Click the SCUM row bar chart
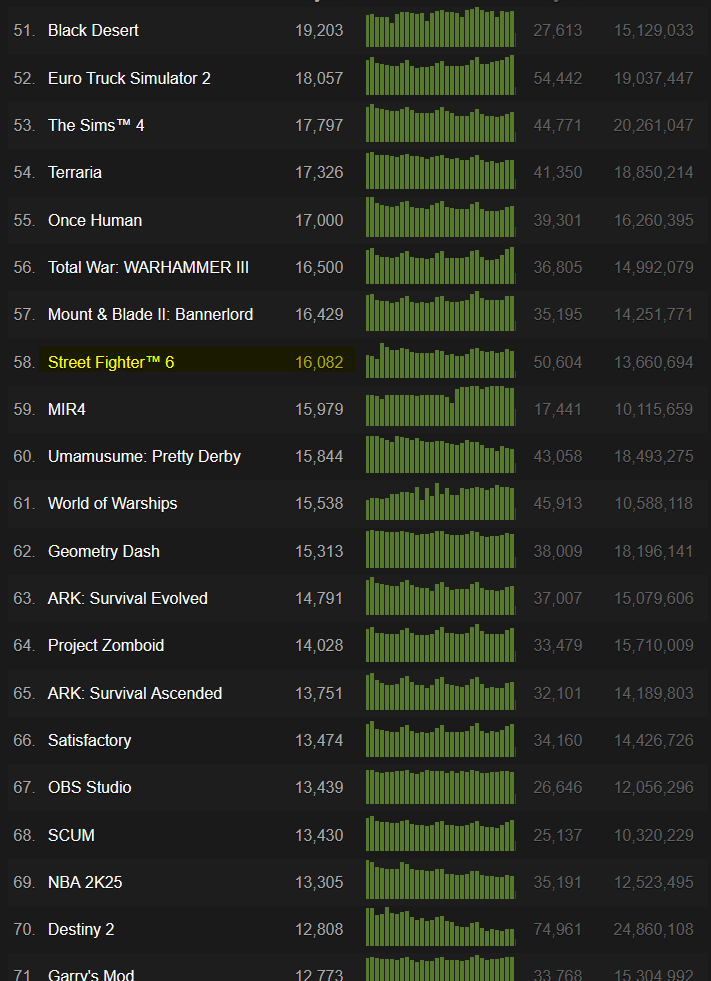 [441, 833]
